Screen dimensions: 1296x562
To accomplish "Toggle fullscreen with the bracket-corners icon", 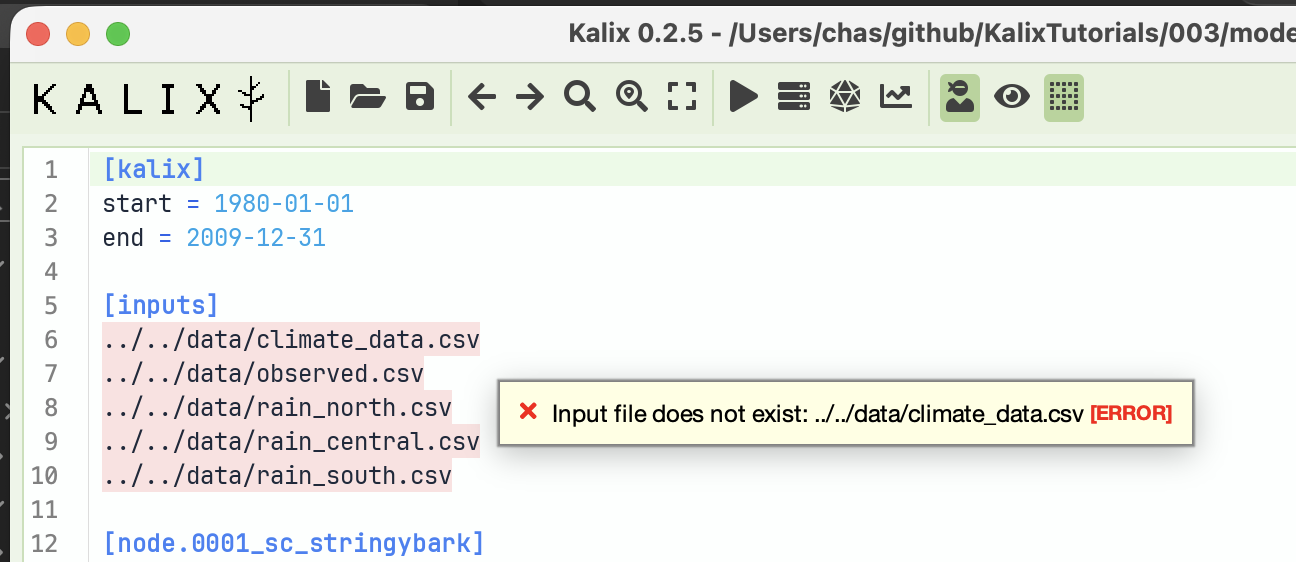I will (x=682, y=97).
